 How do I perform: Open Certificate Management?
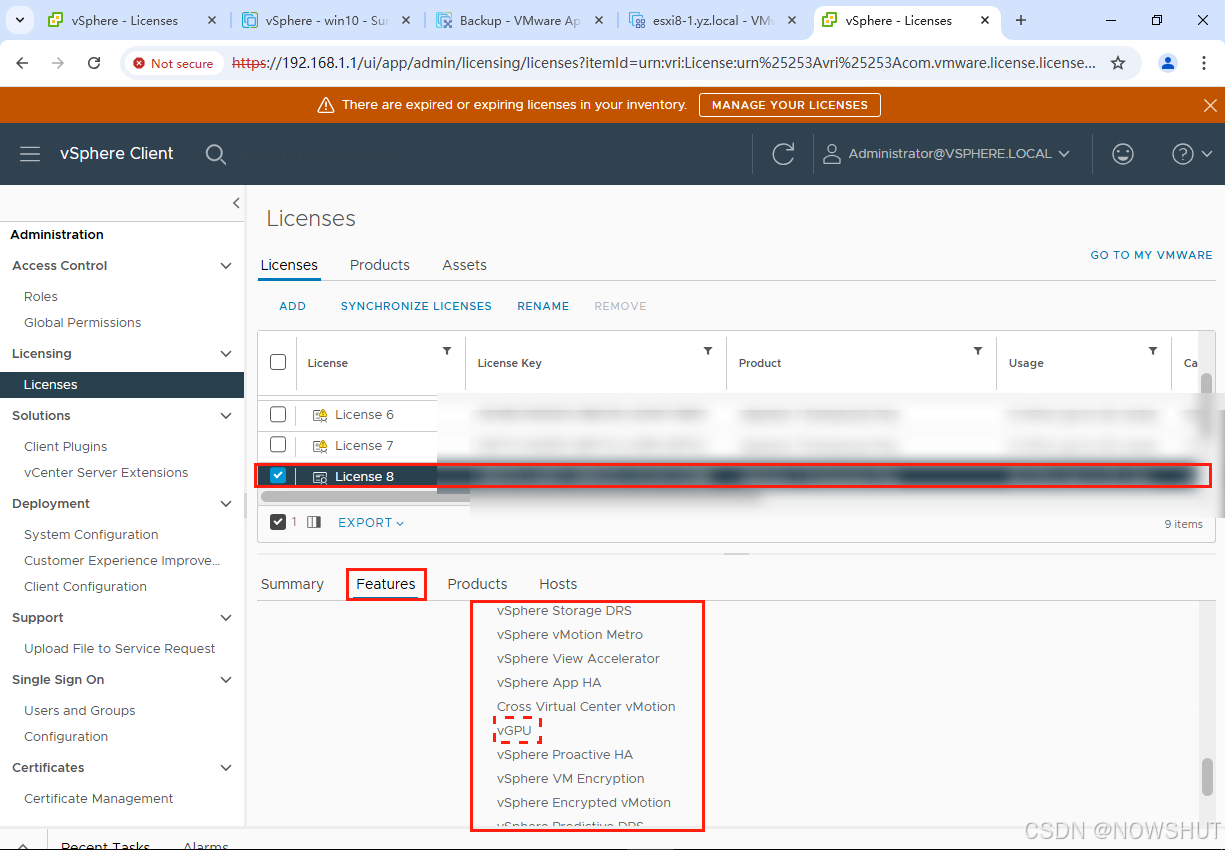[99, 799]
